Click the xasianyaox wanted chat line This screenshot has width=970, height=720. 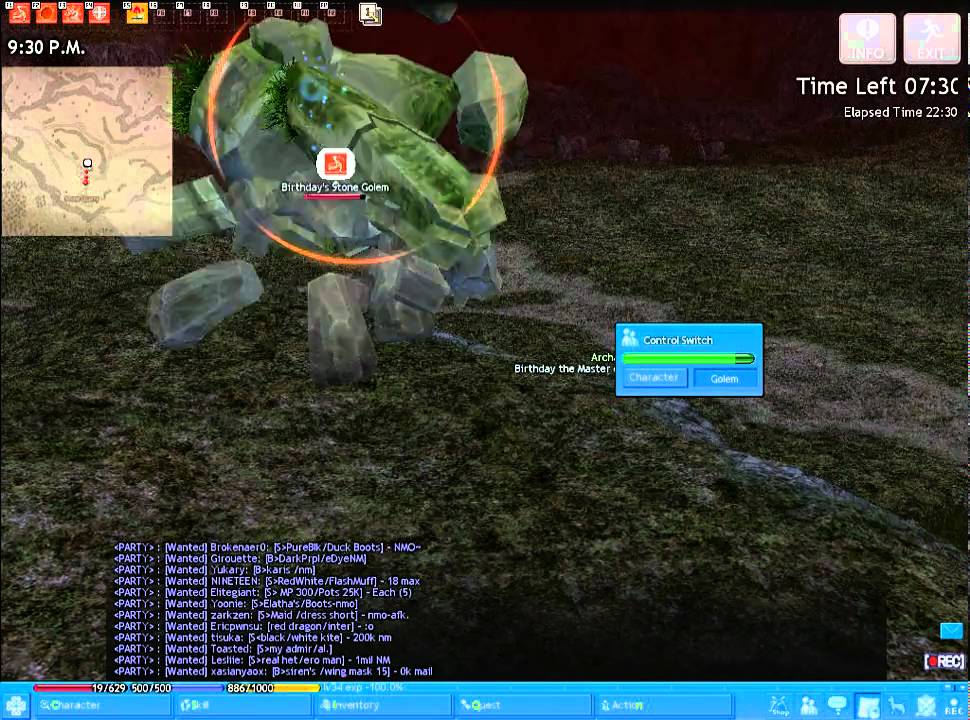[273, 671]
